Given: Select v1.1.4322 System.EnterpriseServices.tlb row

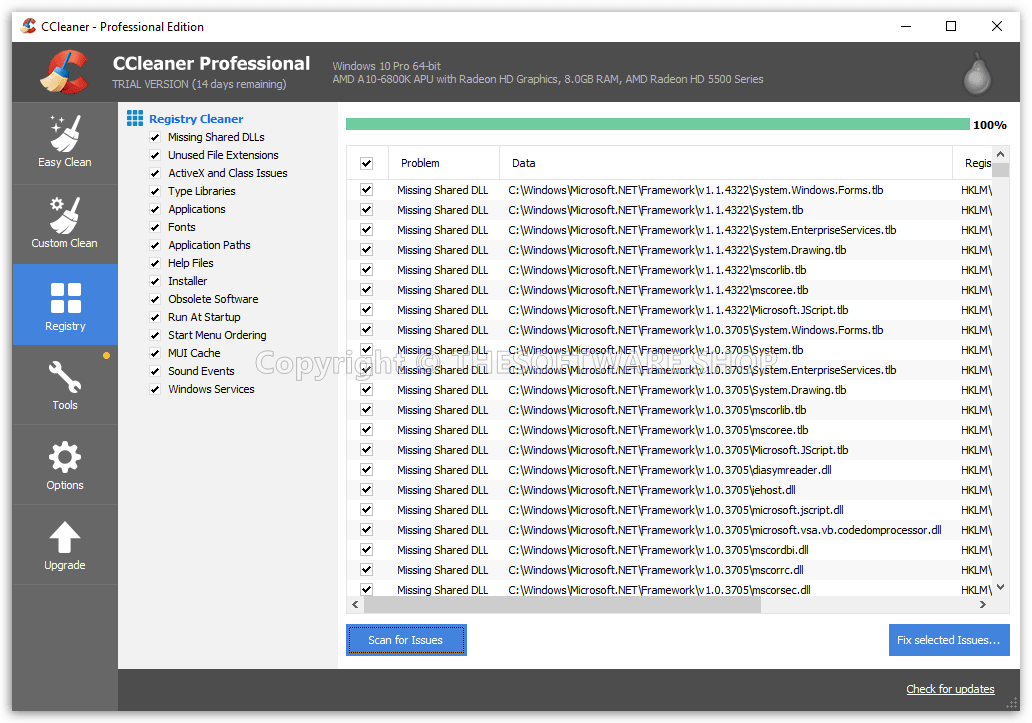Looking at the screenshot, I should point(670,230).
